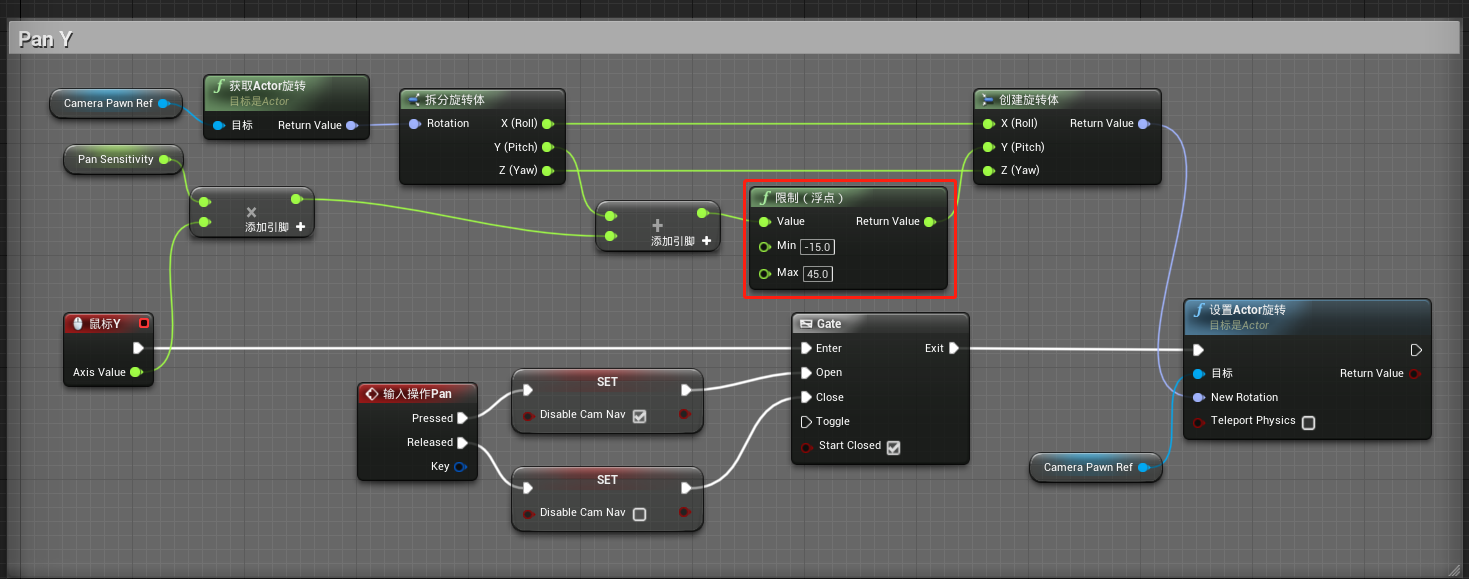Select the Gate node header

click(880, 324)
